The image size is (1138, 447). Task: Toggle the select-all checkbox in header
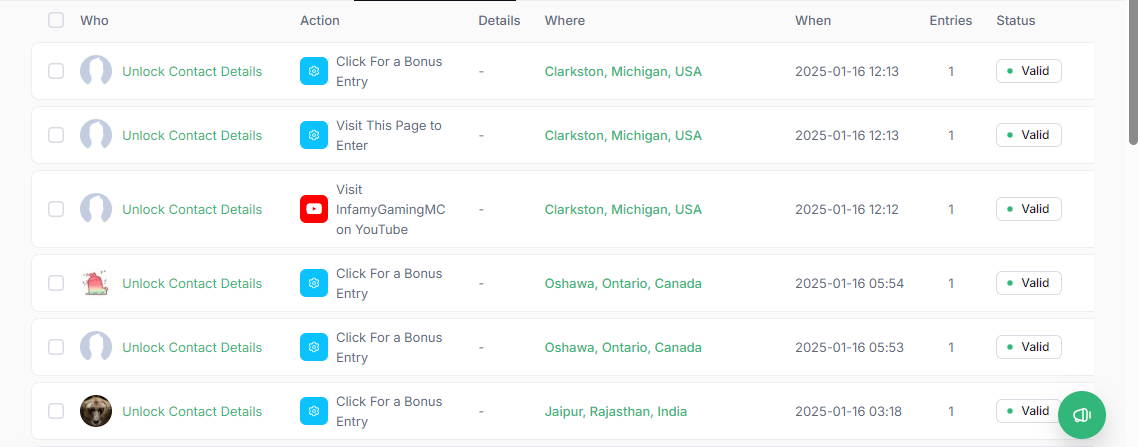click(x=56, y=20)
